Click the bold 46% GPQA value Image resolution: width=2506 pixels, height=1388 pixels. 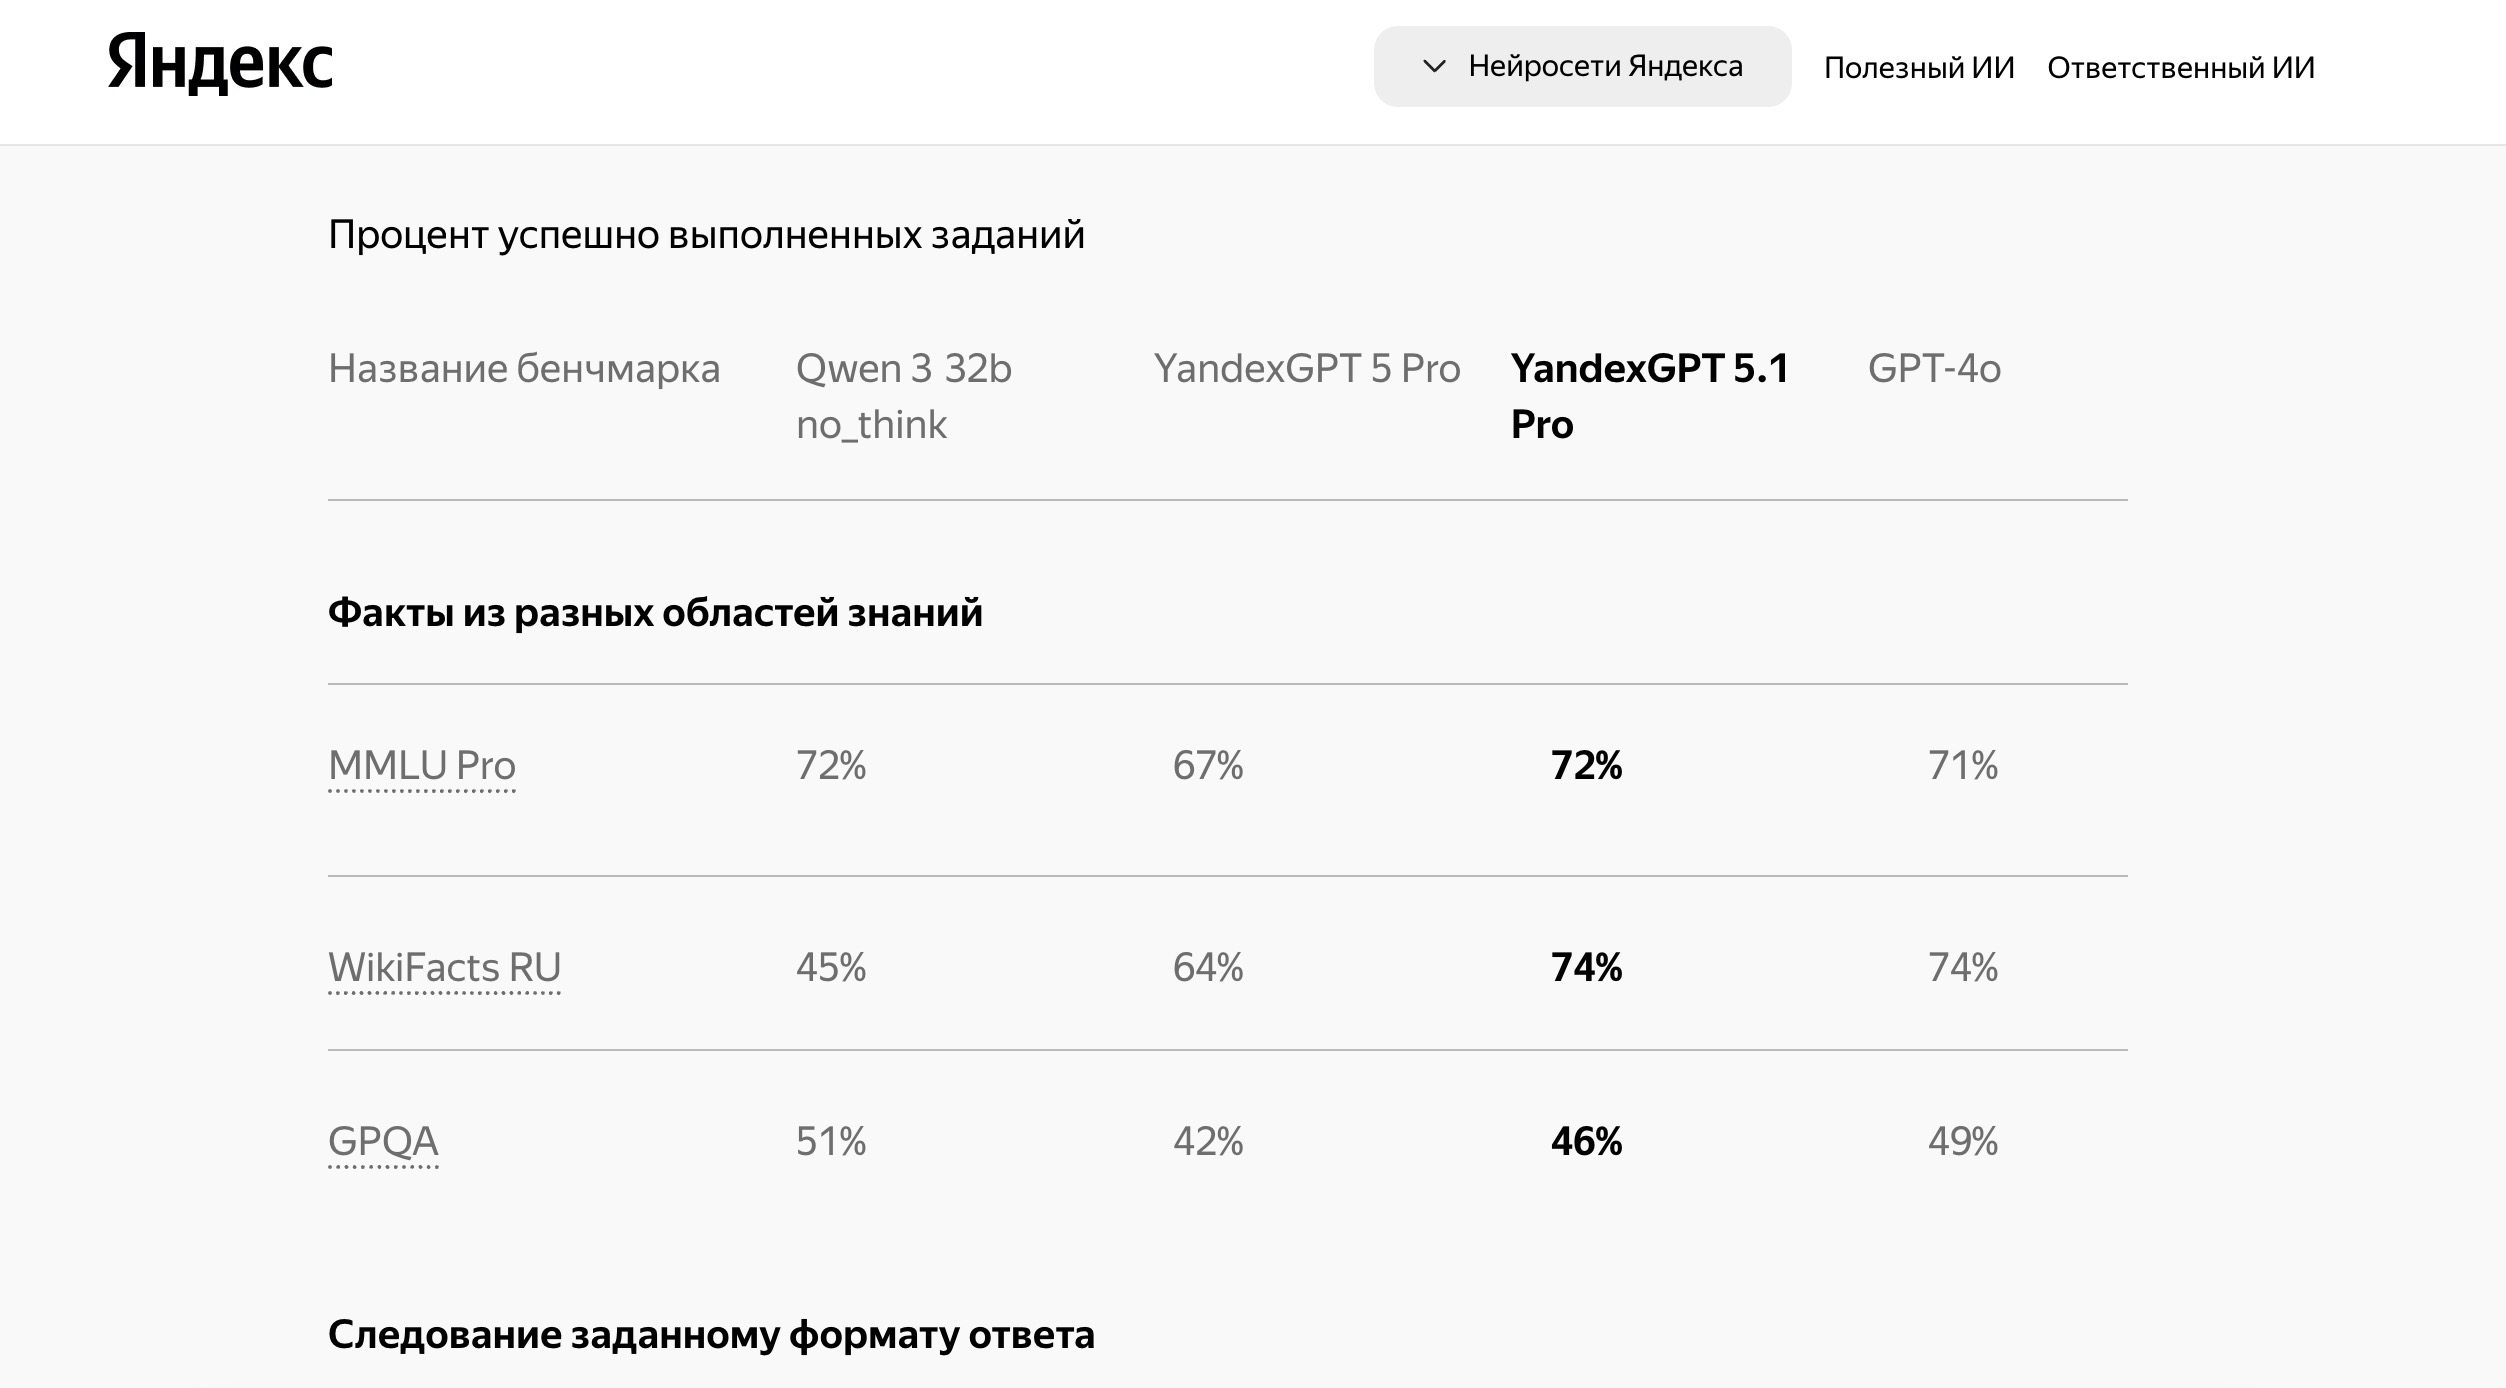coord(1586,1142)
